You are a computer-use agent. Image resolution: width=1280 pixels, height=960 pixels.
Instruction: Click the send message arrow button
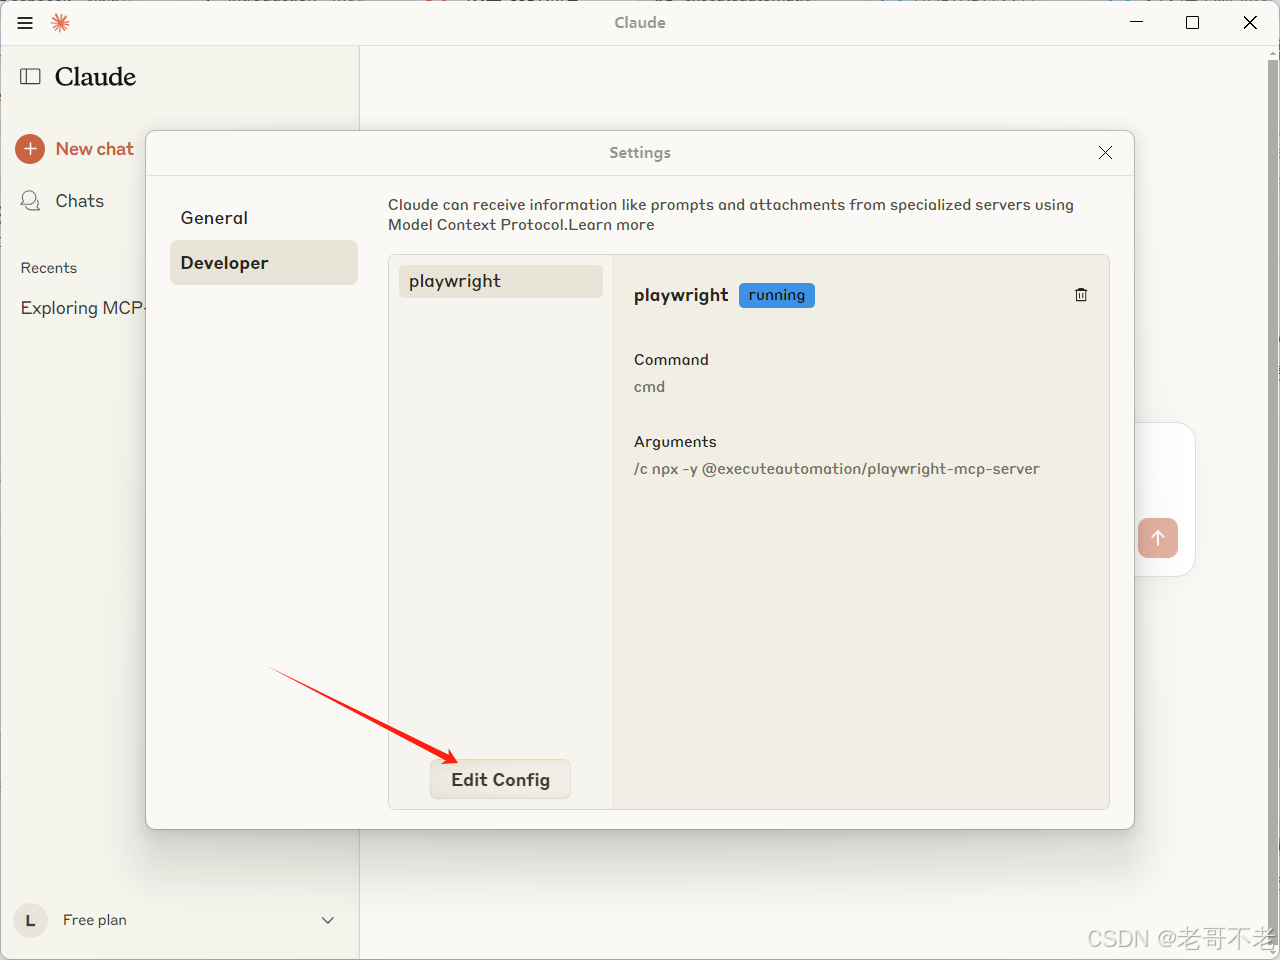click(x=1158, y=538)
